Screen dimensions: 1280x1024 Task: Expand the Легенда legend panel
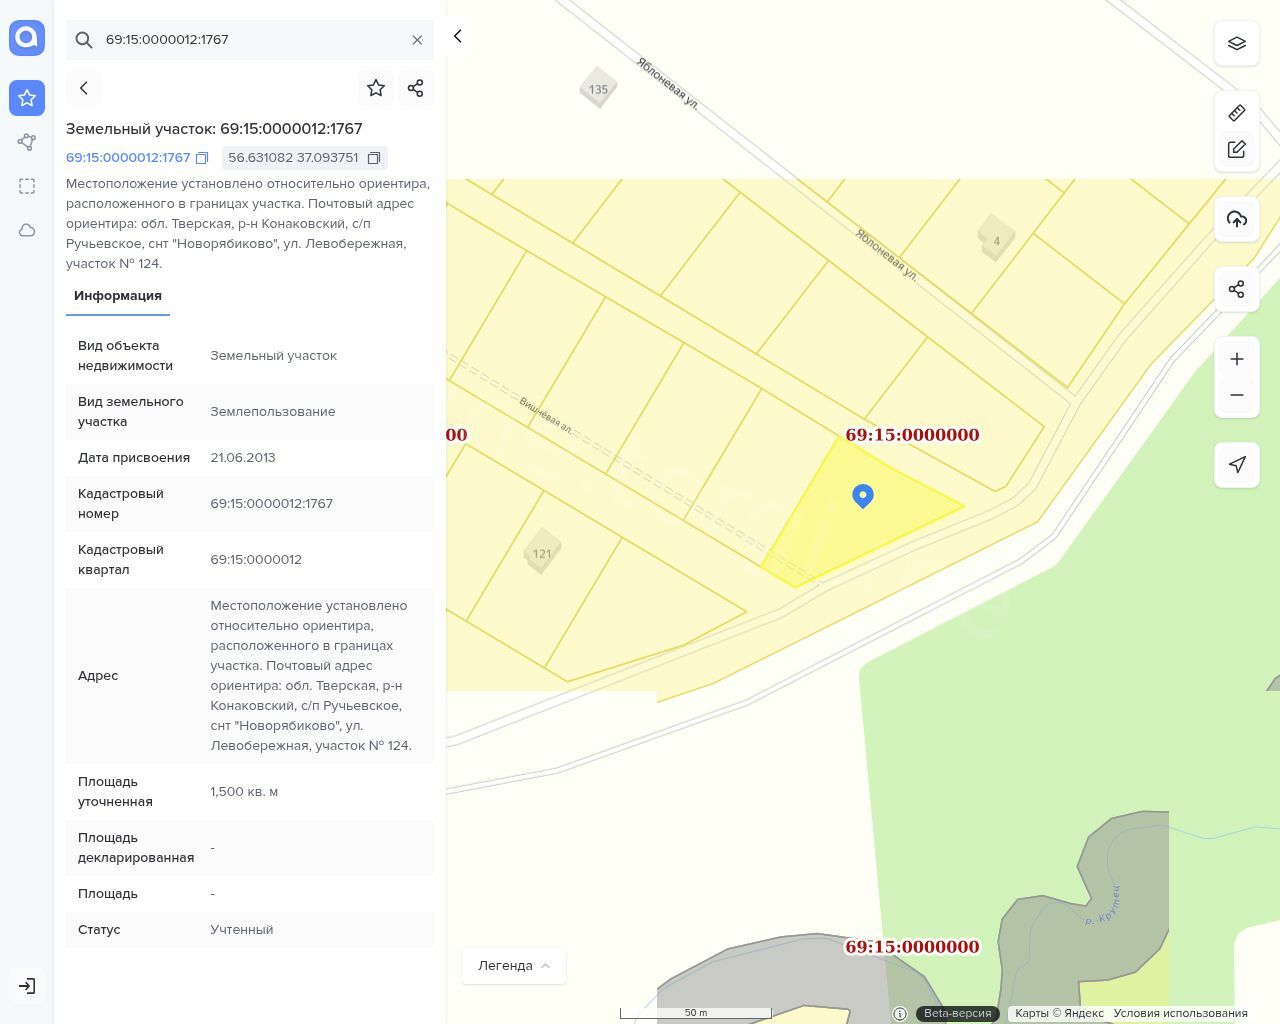[513, 966]
